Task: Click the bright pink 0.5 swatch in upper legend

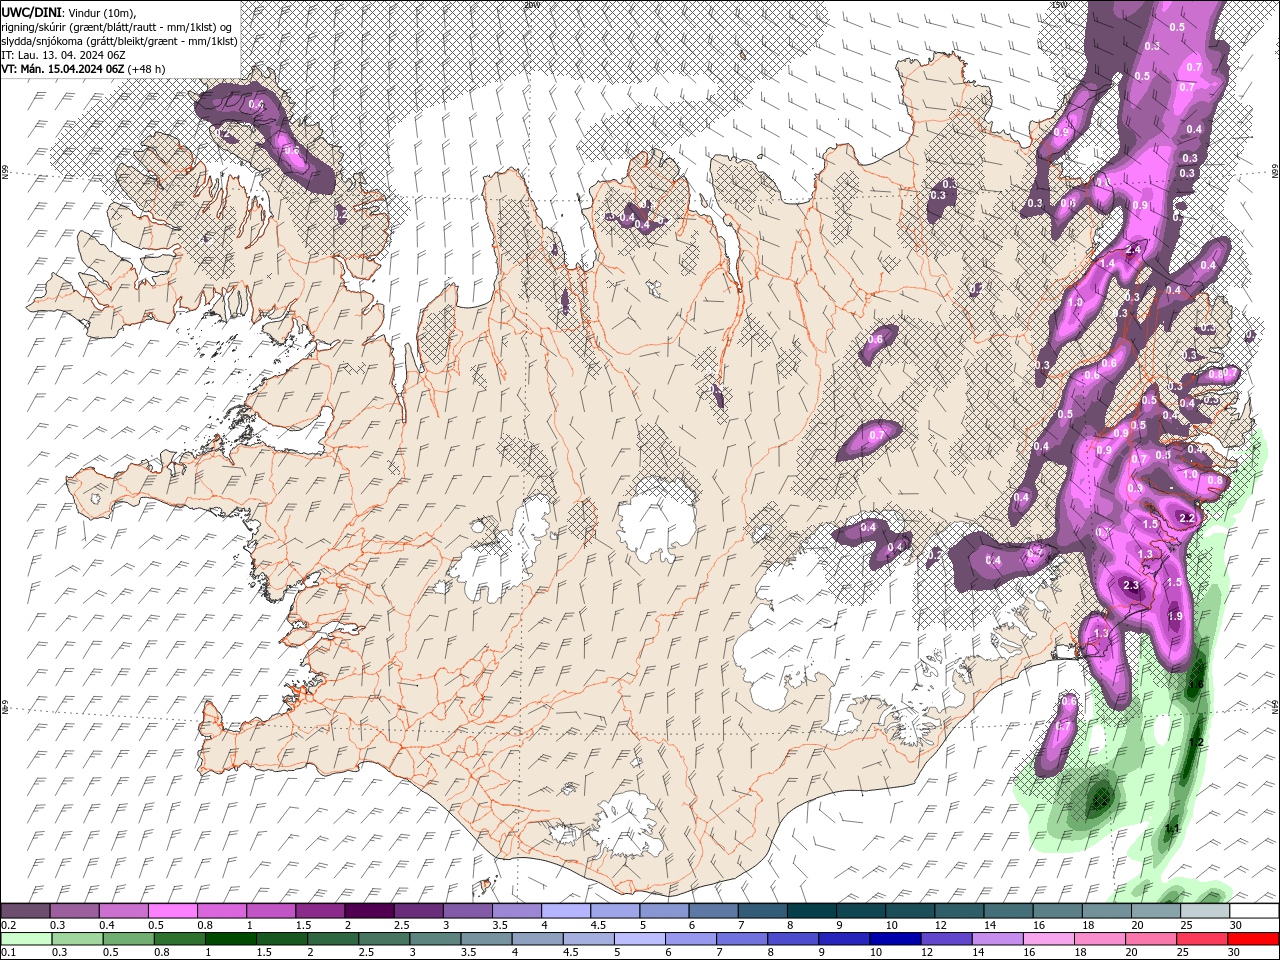Action: 172,911
